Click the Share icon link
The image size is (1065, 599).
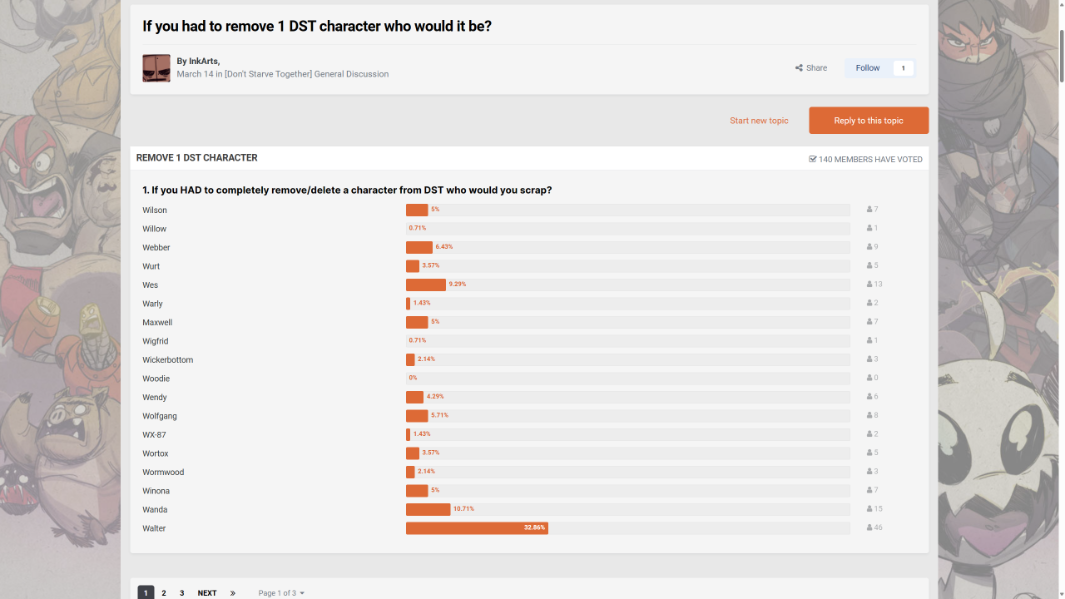[x=811, y=68]
